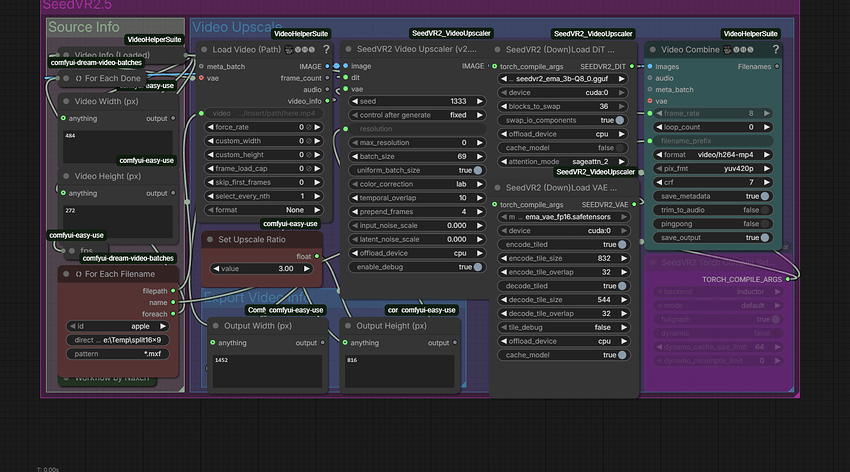The image size is (850, 472).
Task: Decrease the batch_size value with left arrow
Action: pos(351,156)
